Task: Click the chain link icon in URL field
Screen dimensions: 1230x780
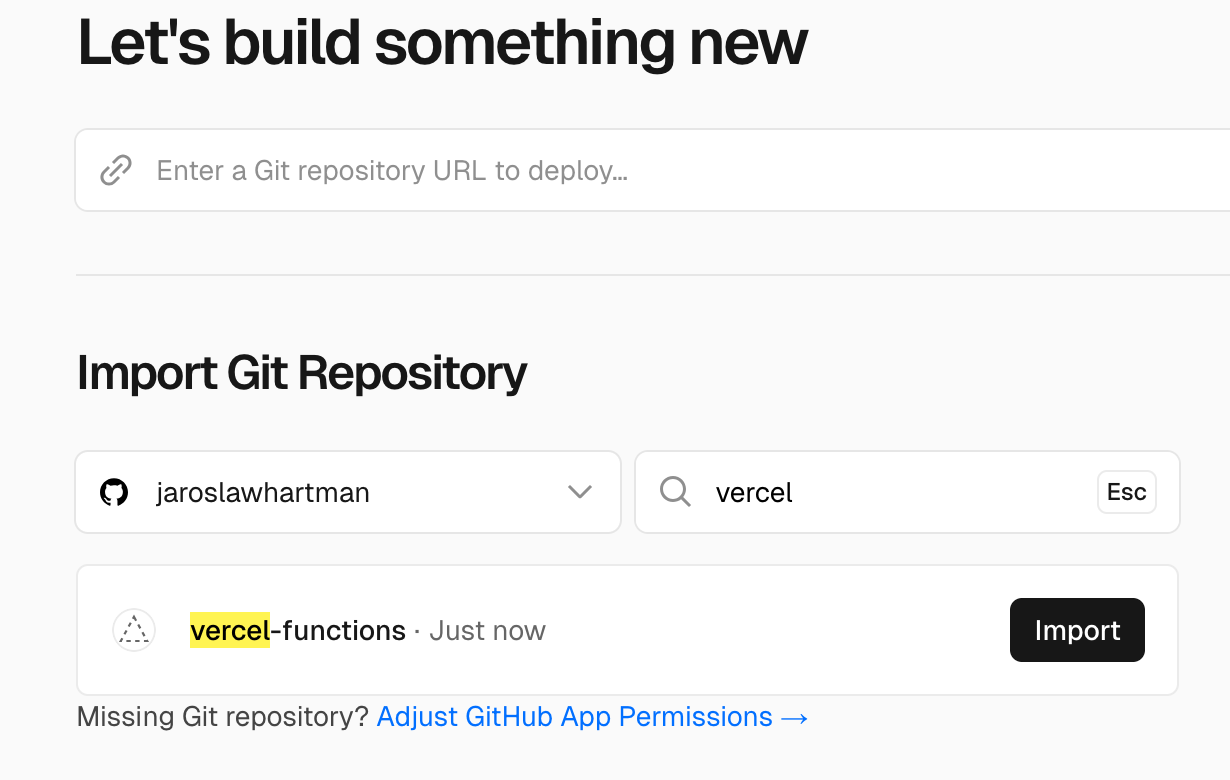Action: coord(116,171)
